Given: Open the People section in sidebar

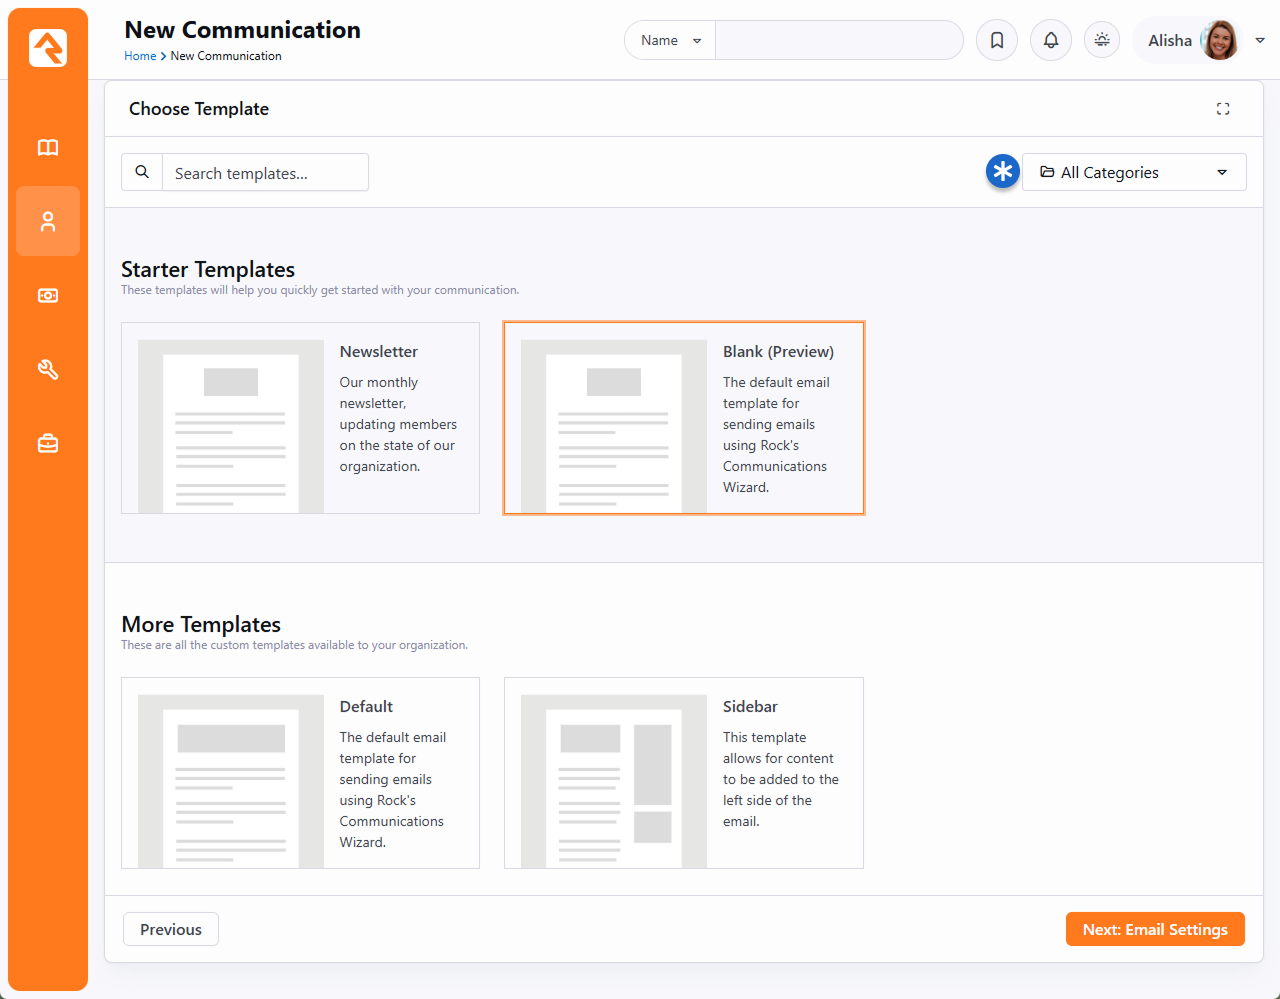Looking at the screenshot, I should click(48, 221).
